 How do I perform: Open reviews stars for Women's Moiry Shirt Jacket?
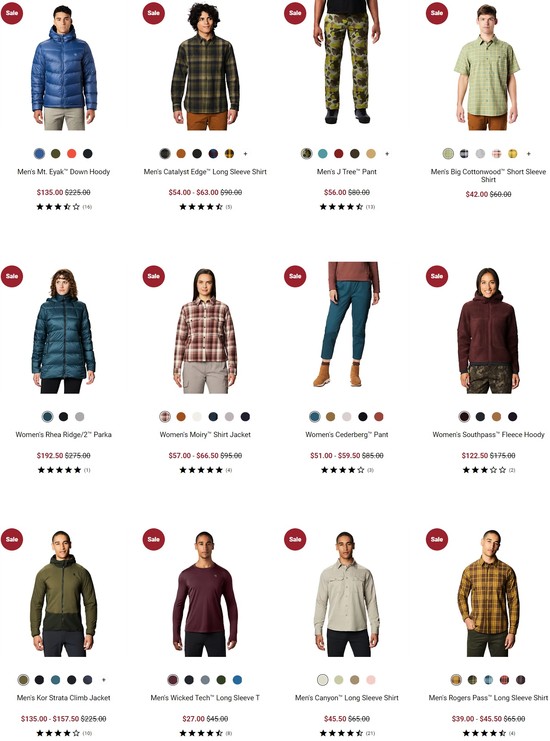[201, 470]
